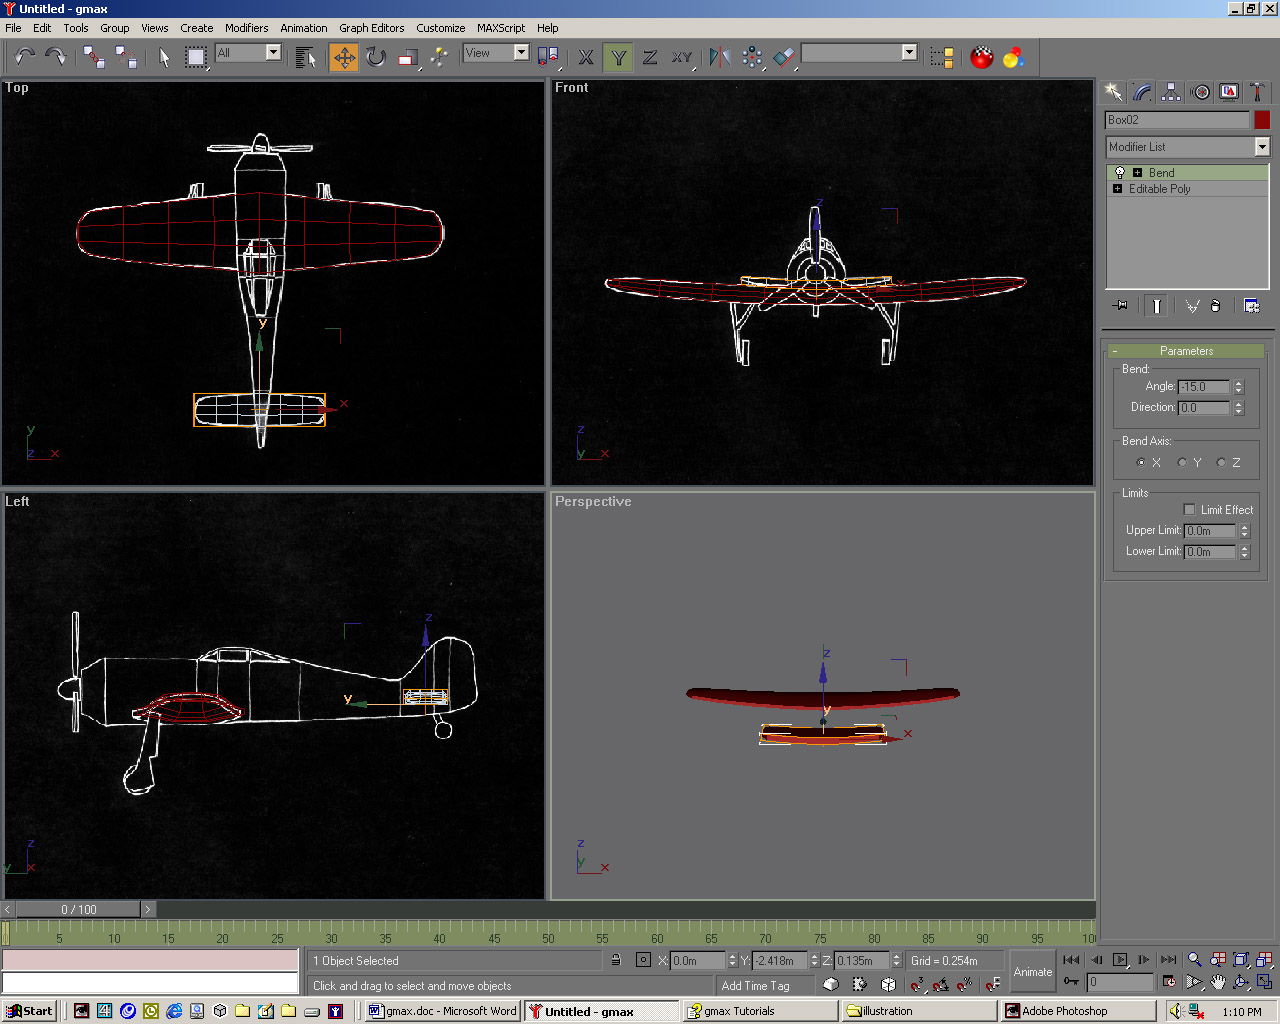Click the Add Time Tag label

(x=755, y=986)
